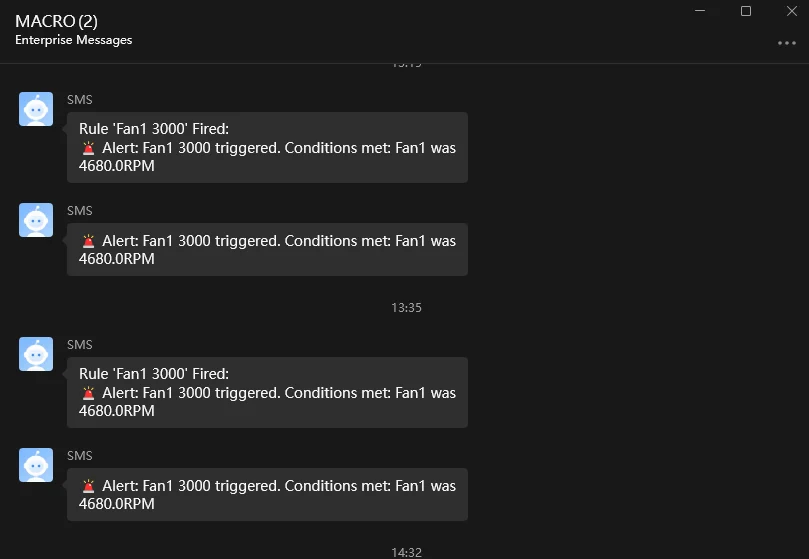The height and width of the screenshot is (559, 809).
Task: Select the 13:35 timestamp separator
Action: click(x=407, y=308)
